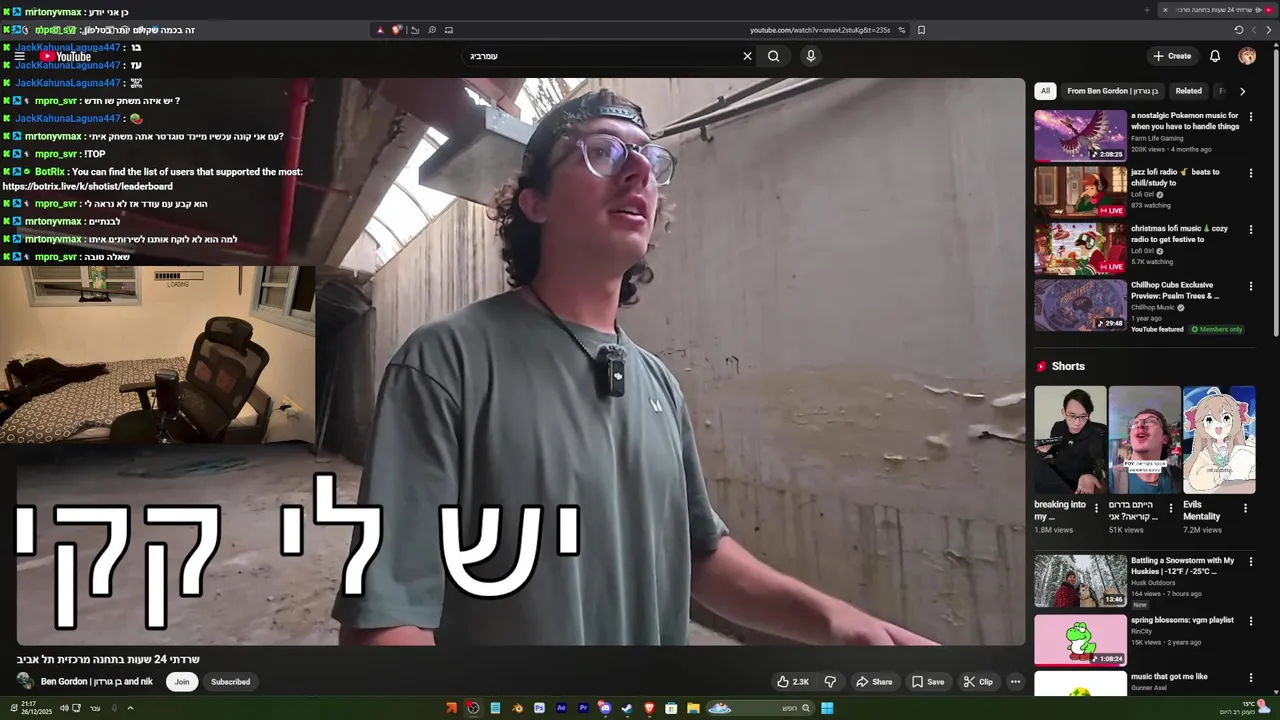
Task: Open File Explorer from the taskbar
Action: [x=693, y=708]
